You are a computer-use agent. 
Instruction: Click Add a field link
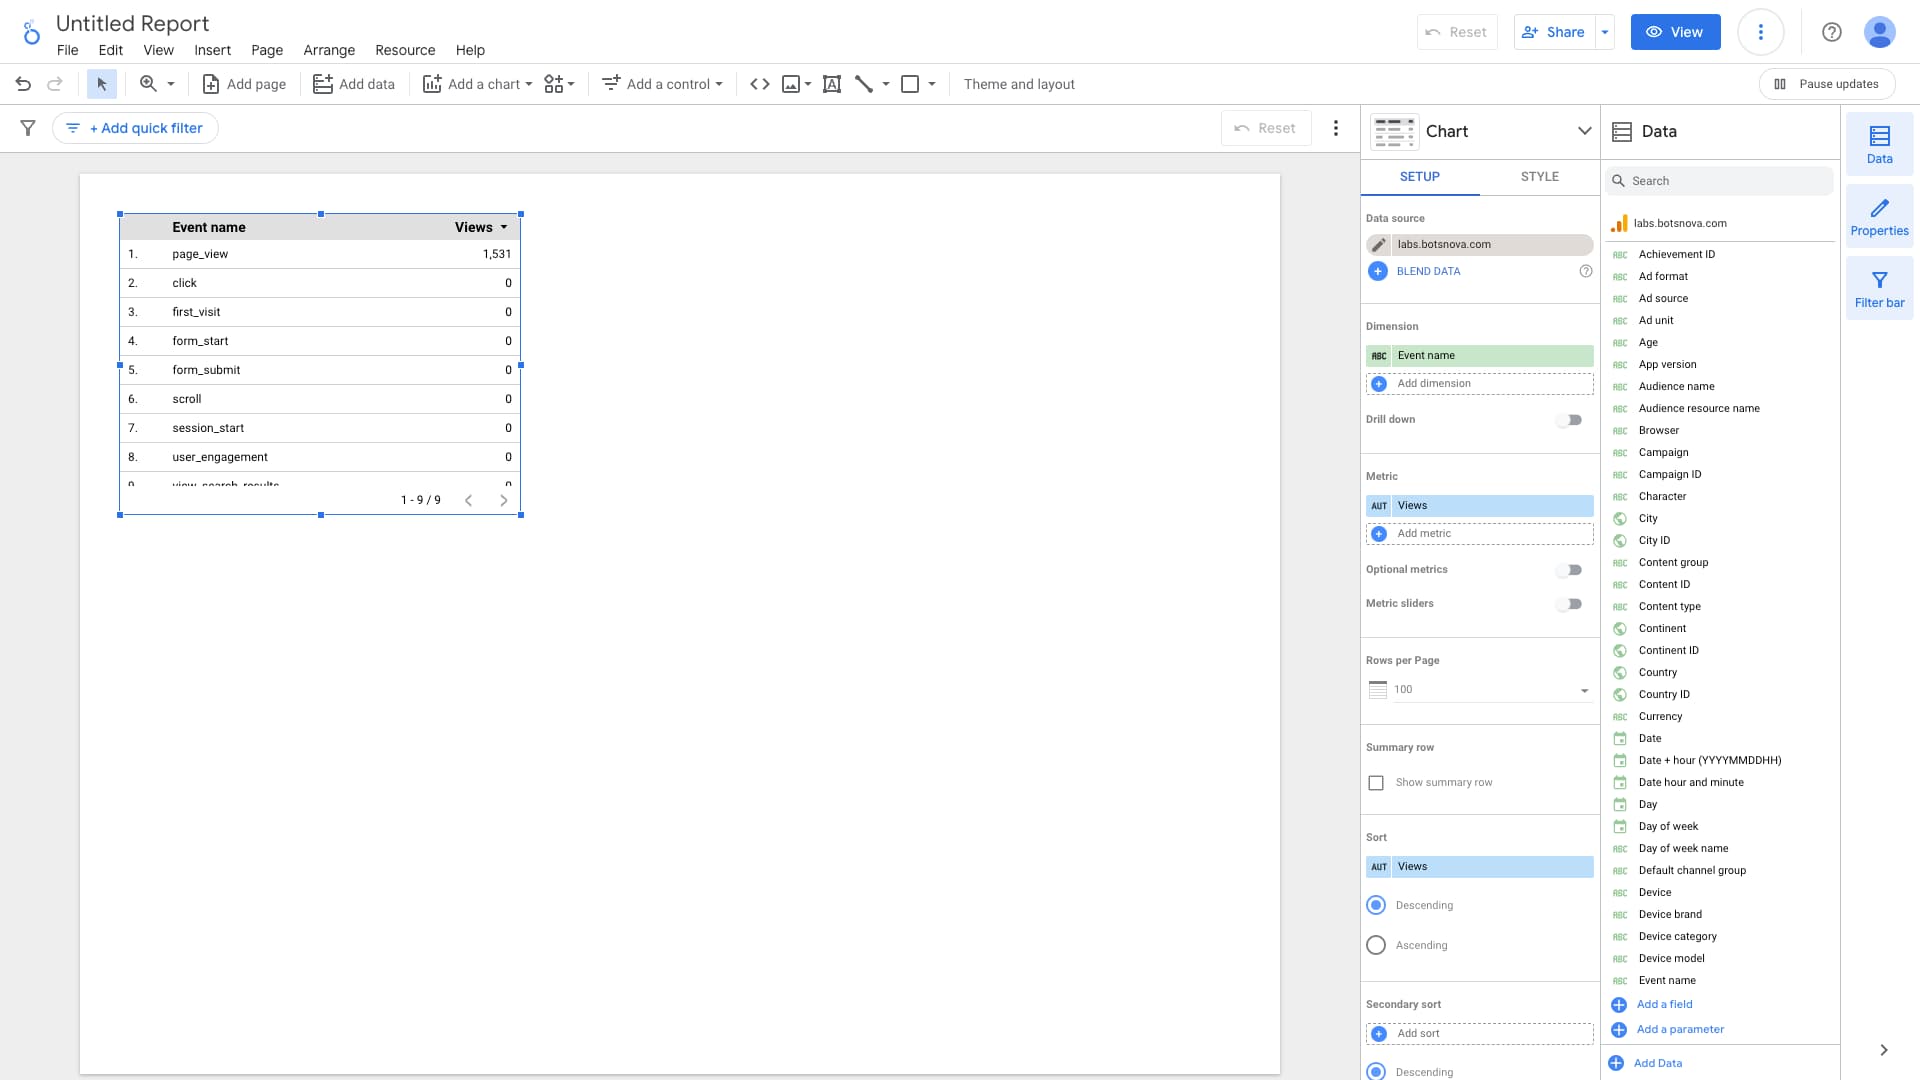coord(1664,1005)
